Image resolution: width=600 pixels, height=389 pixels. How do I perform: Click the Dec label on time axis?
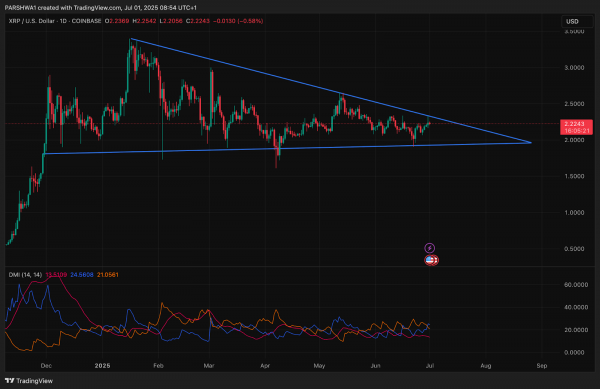point(46,366)
